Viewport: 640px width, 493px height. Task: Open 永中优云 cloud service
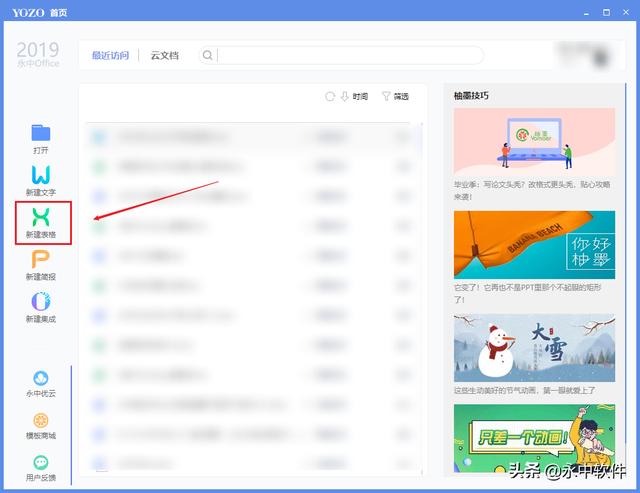[x=41, y=379]
